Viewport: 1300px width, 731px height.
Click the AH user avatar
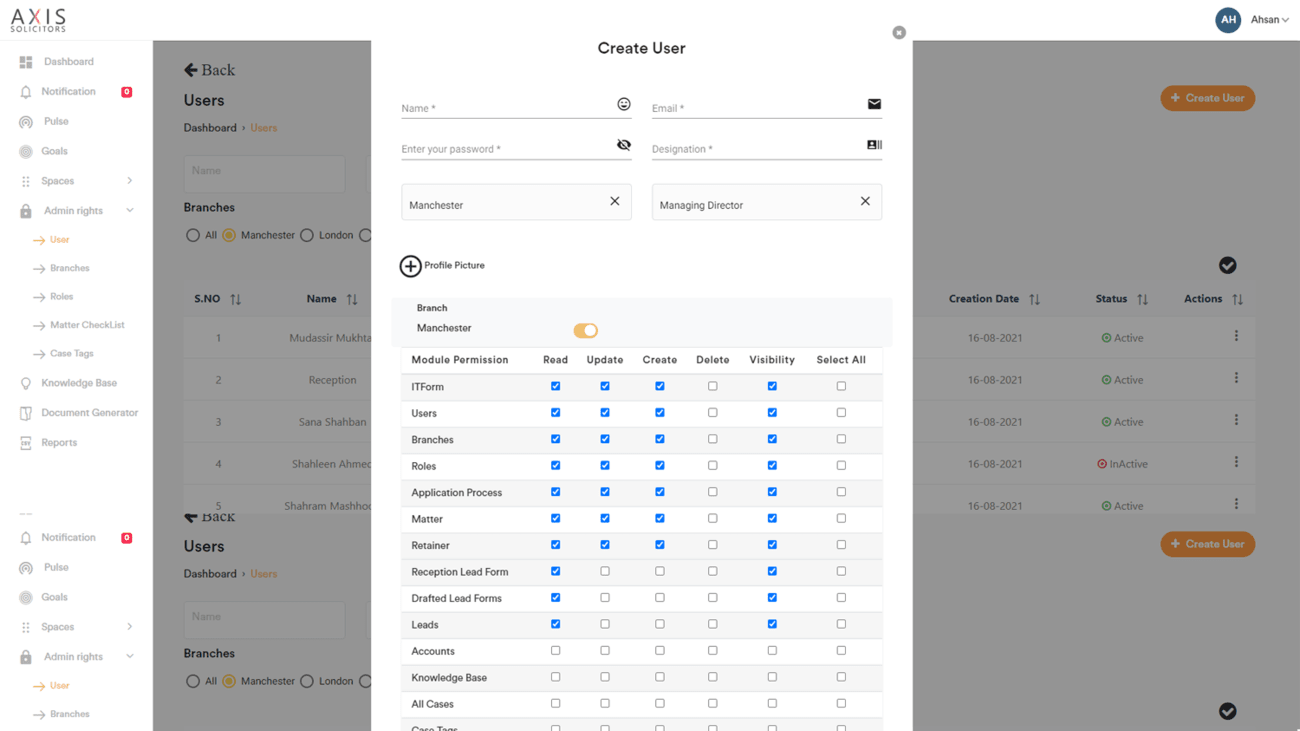[x=1228, y=19]
